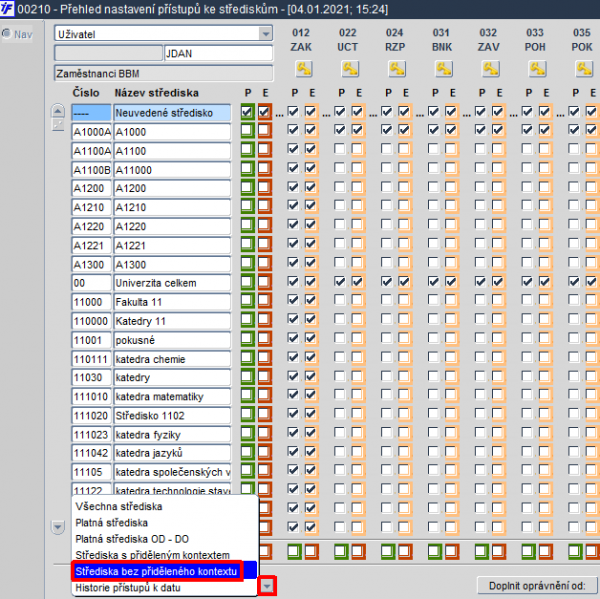Select Střediska s přiděleným kontextem
Viewport: 600px width, 599px height.
165,555
